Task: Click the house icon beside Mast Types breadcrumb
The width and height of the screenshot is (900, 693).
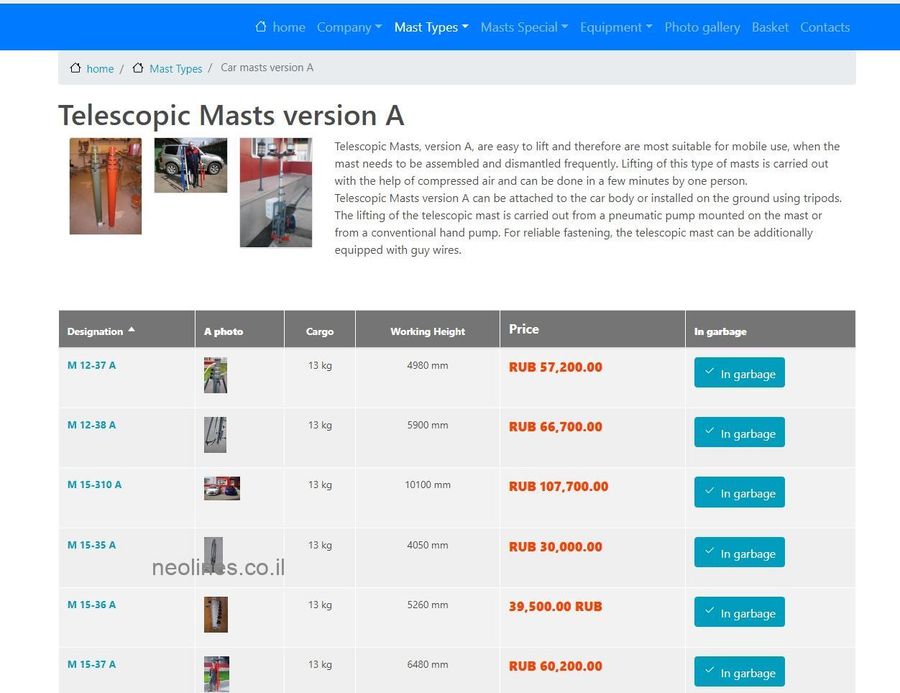Action: tap(138, 68)
